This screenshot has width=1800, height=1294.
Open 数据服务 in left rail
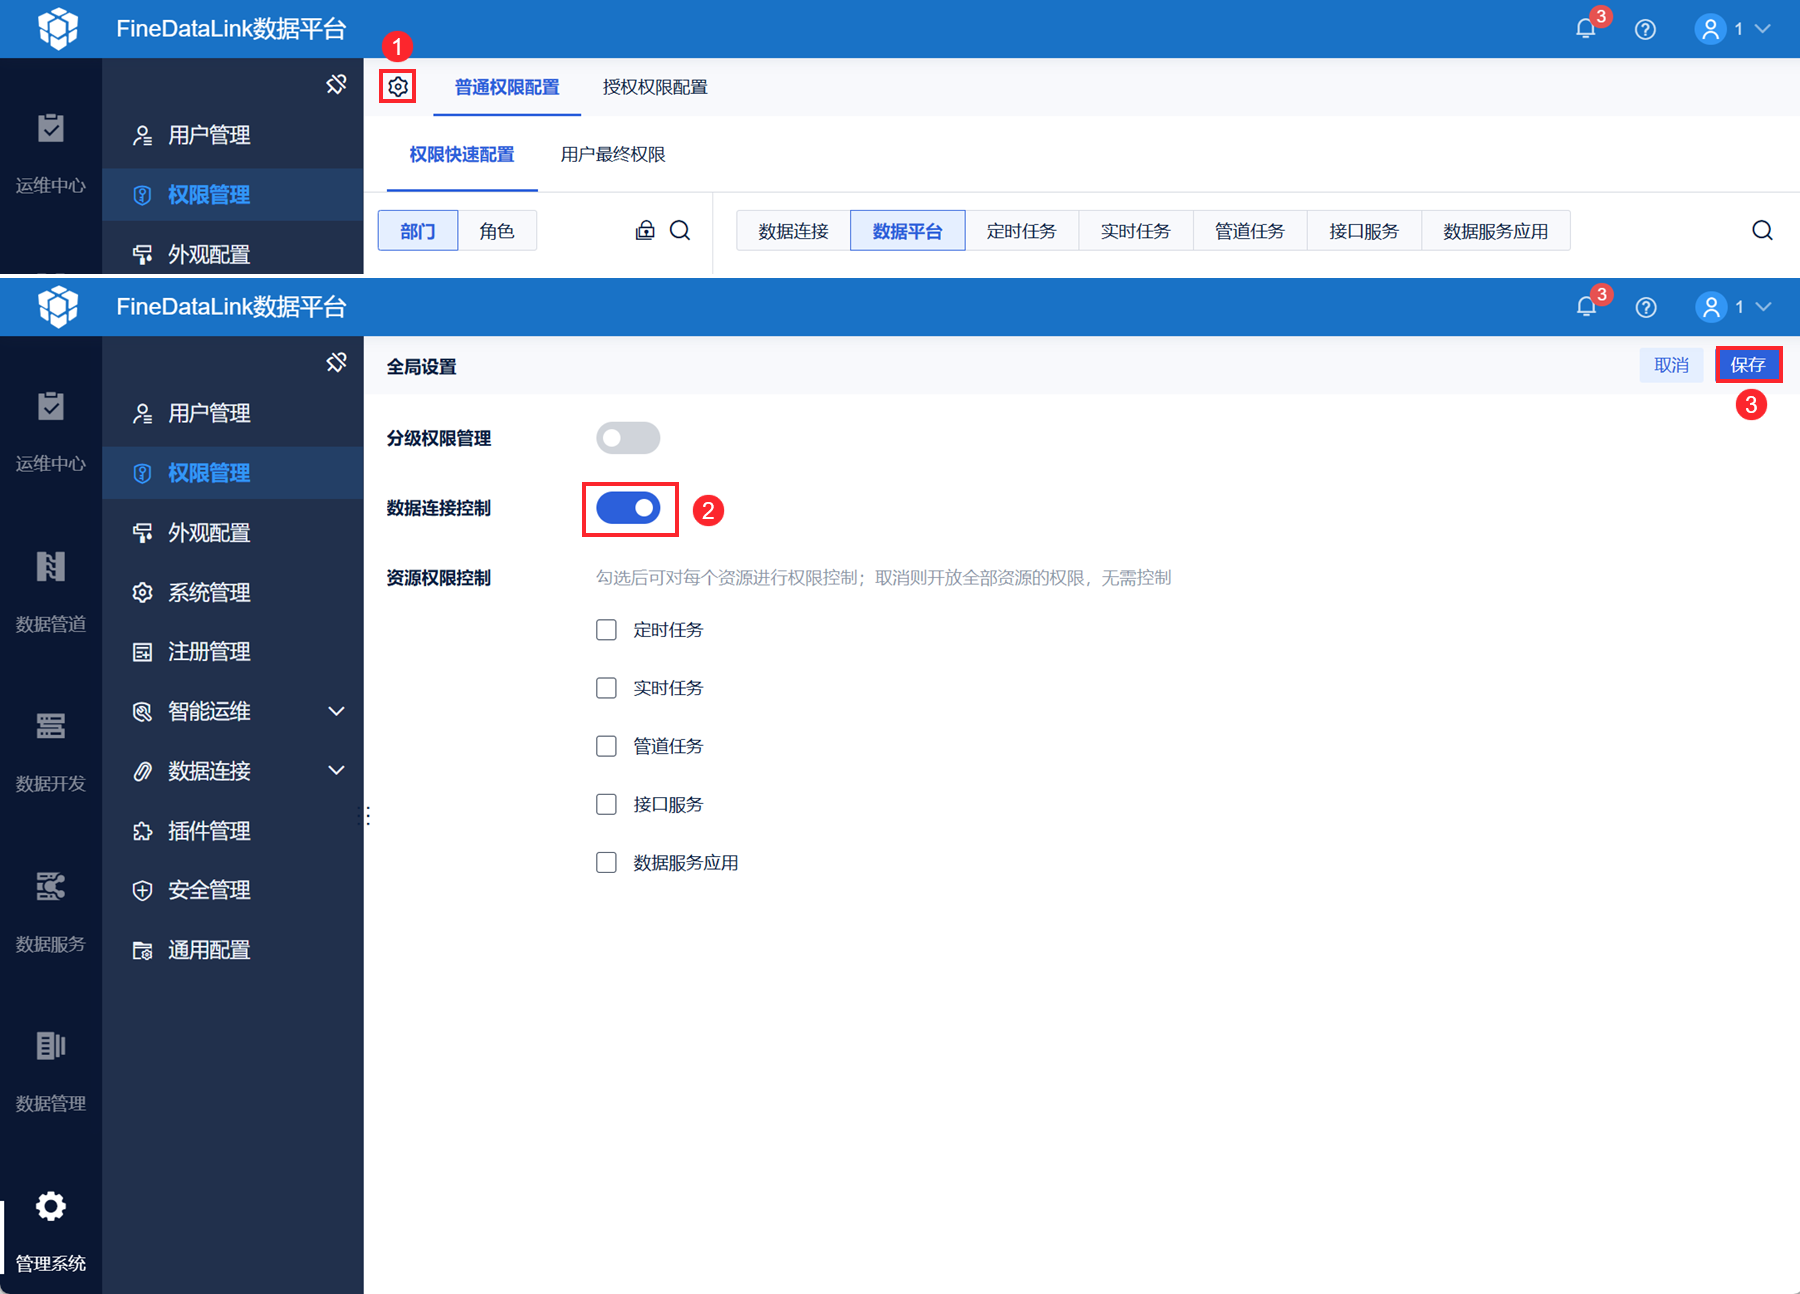click(51, 911)
